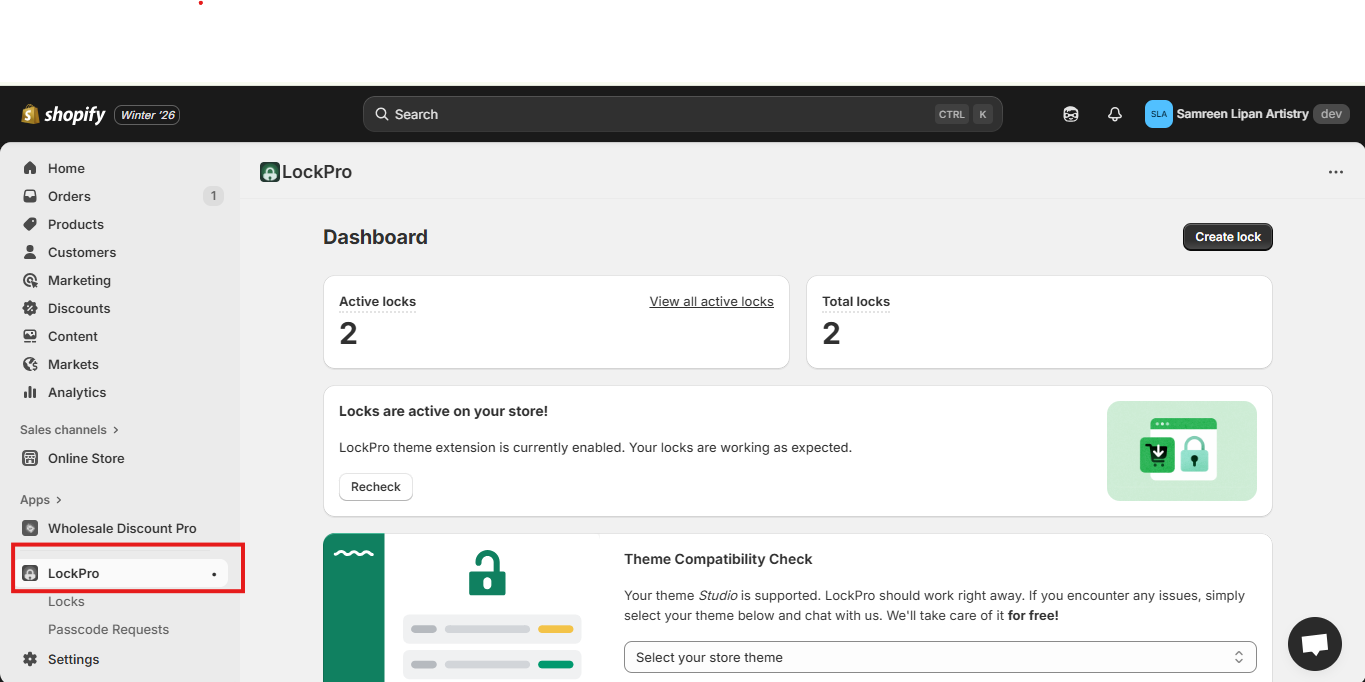The width and height of the screenshot is (1365, 682).
Task: Go to Orders in sidebar
Action: click(69, 196)
